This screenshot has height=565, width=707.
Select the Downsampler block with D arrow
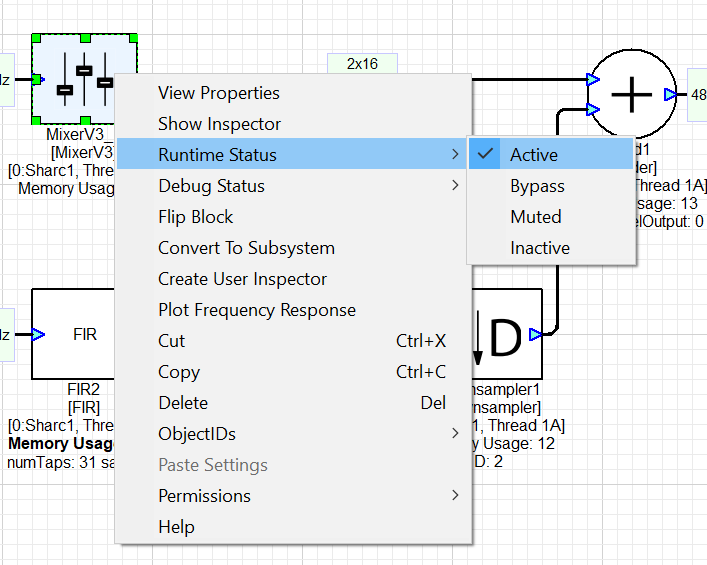click(x=506, y=334)
